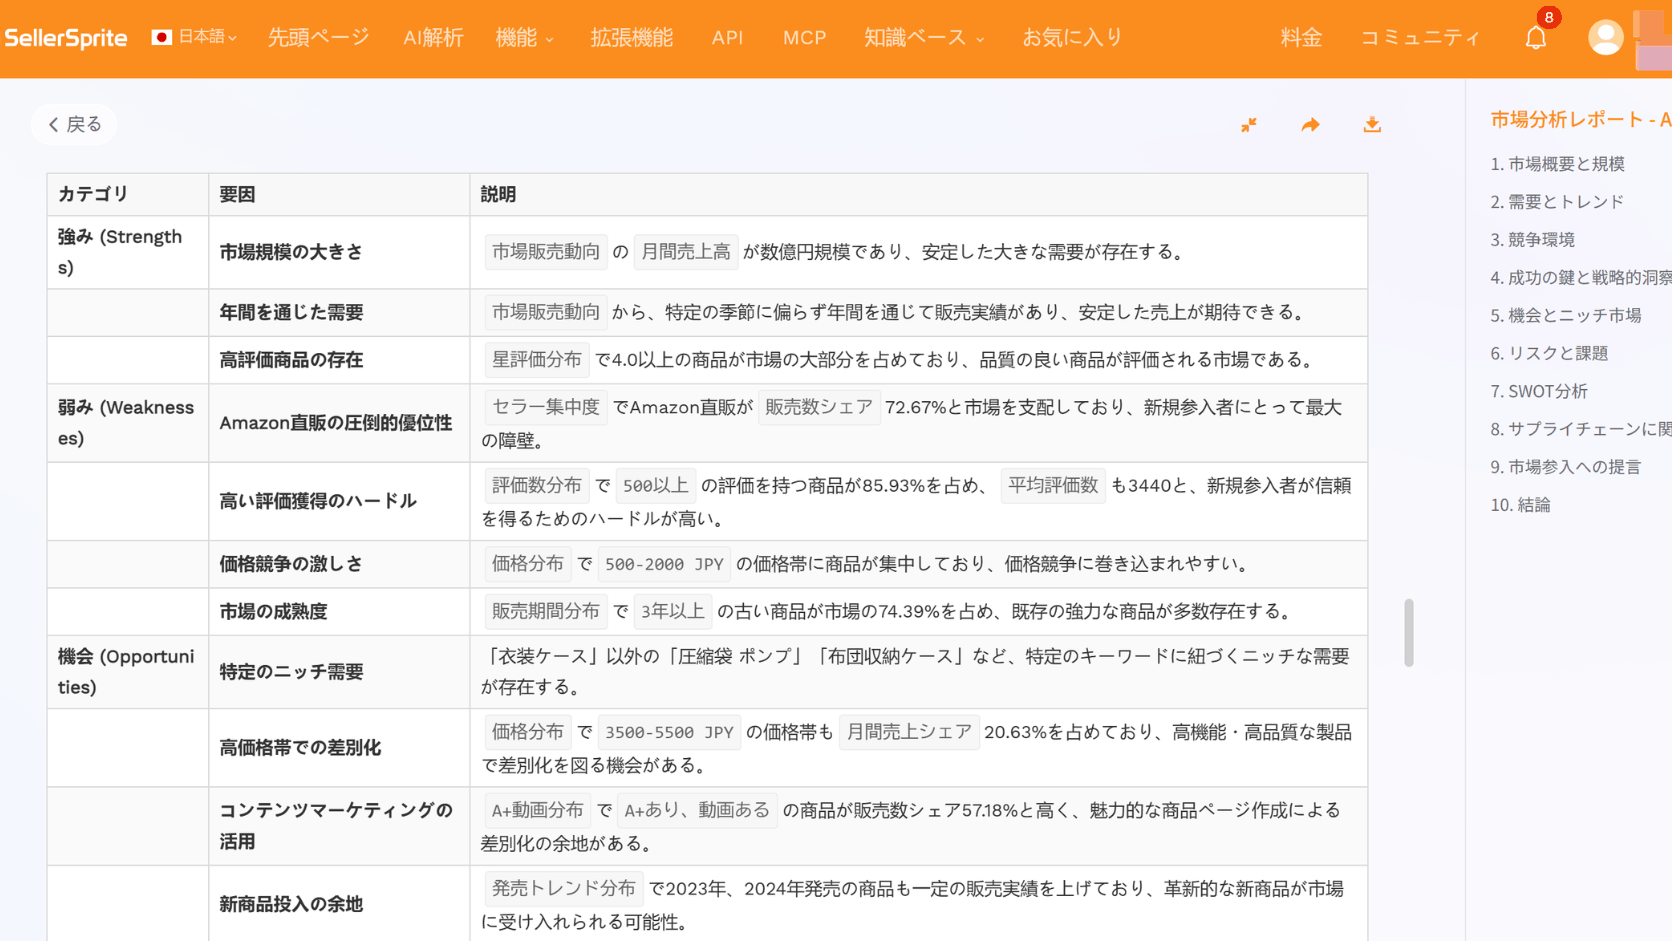Click the 平均評価数 tag
This screenshot has height=941, width=1672.
[1053, 486]
